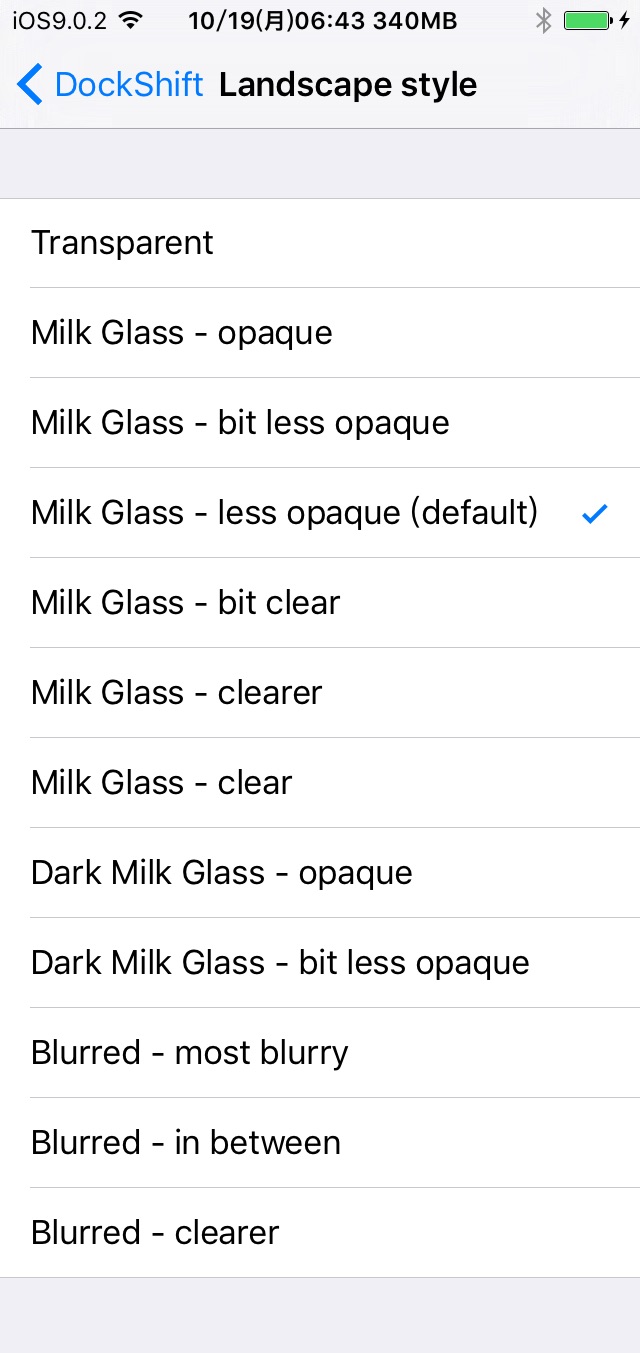Choose Milk Glass - opaque
The image size is (640, 1353).
(320, 333)
